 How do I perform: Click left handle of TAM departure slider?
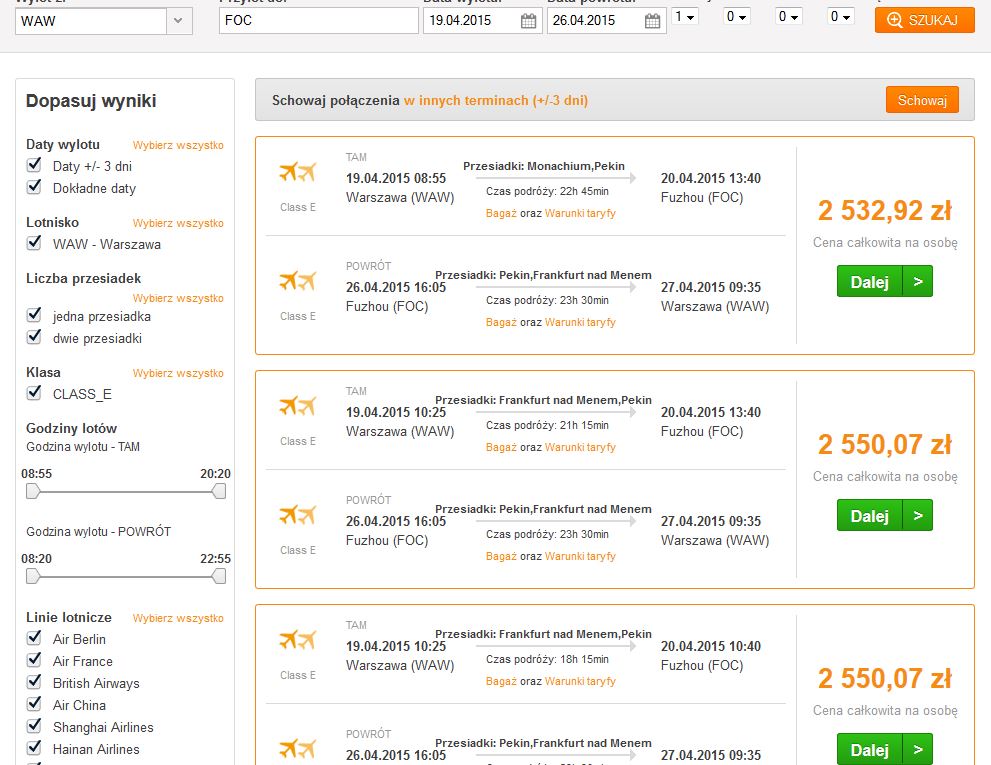[x=33, y=491]
